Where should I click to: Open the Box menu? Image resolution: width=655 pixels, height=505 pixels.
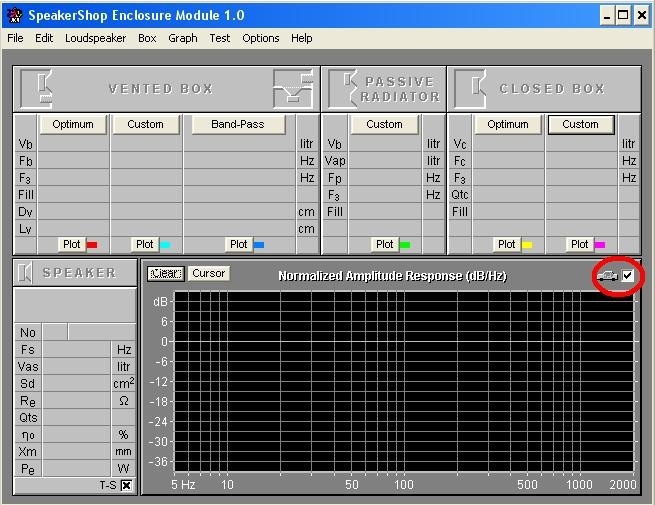point(147,38)
